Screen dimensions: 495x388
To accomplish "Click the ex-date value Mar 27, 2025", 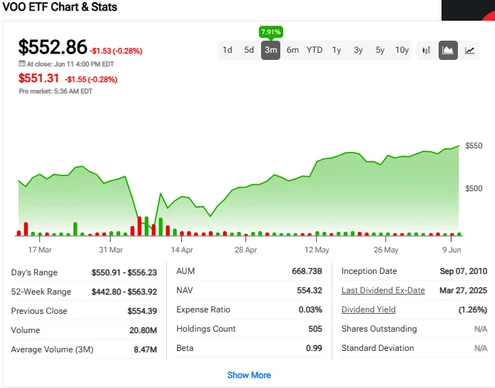I will point(463,290).
